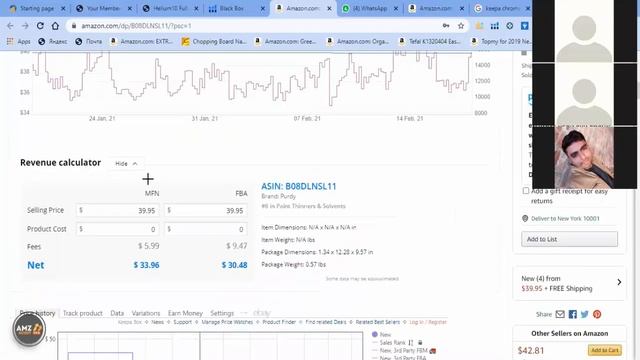Toggle the Sales Rank series in legend
Screen dimensions: 640x360
(x=392, y=342)
